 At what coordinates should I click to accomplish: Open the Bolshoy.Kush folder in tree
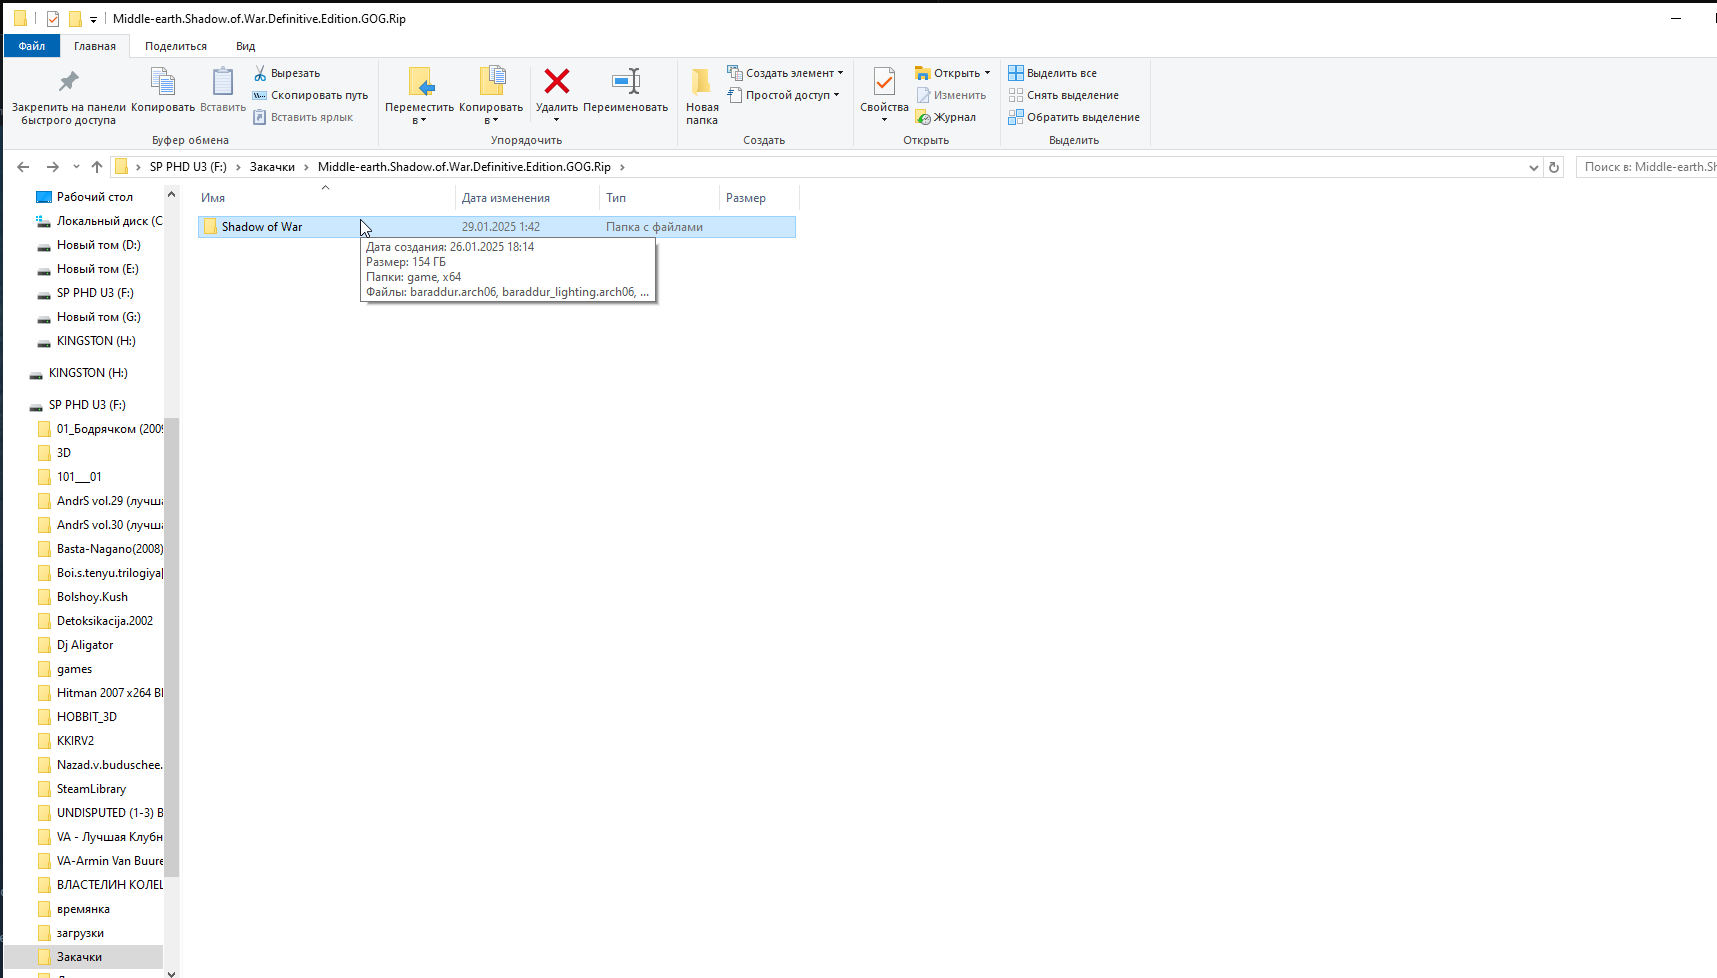(93, 597)
